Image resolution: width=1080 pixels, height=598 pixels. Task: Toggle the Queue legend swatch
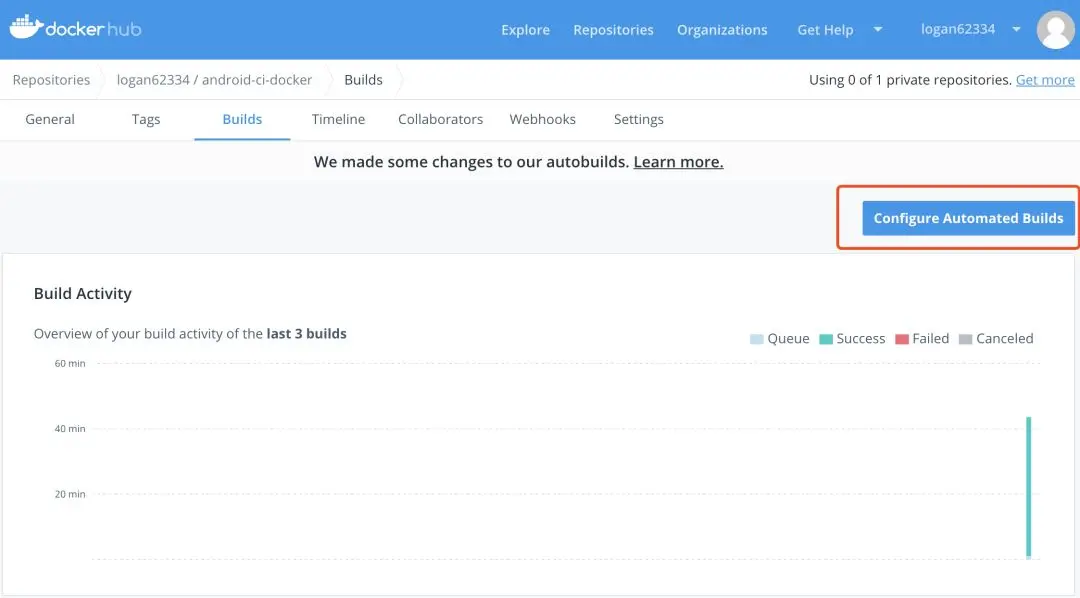pos(756,339)
